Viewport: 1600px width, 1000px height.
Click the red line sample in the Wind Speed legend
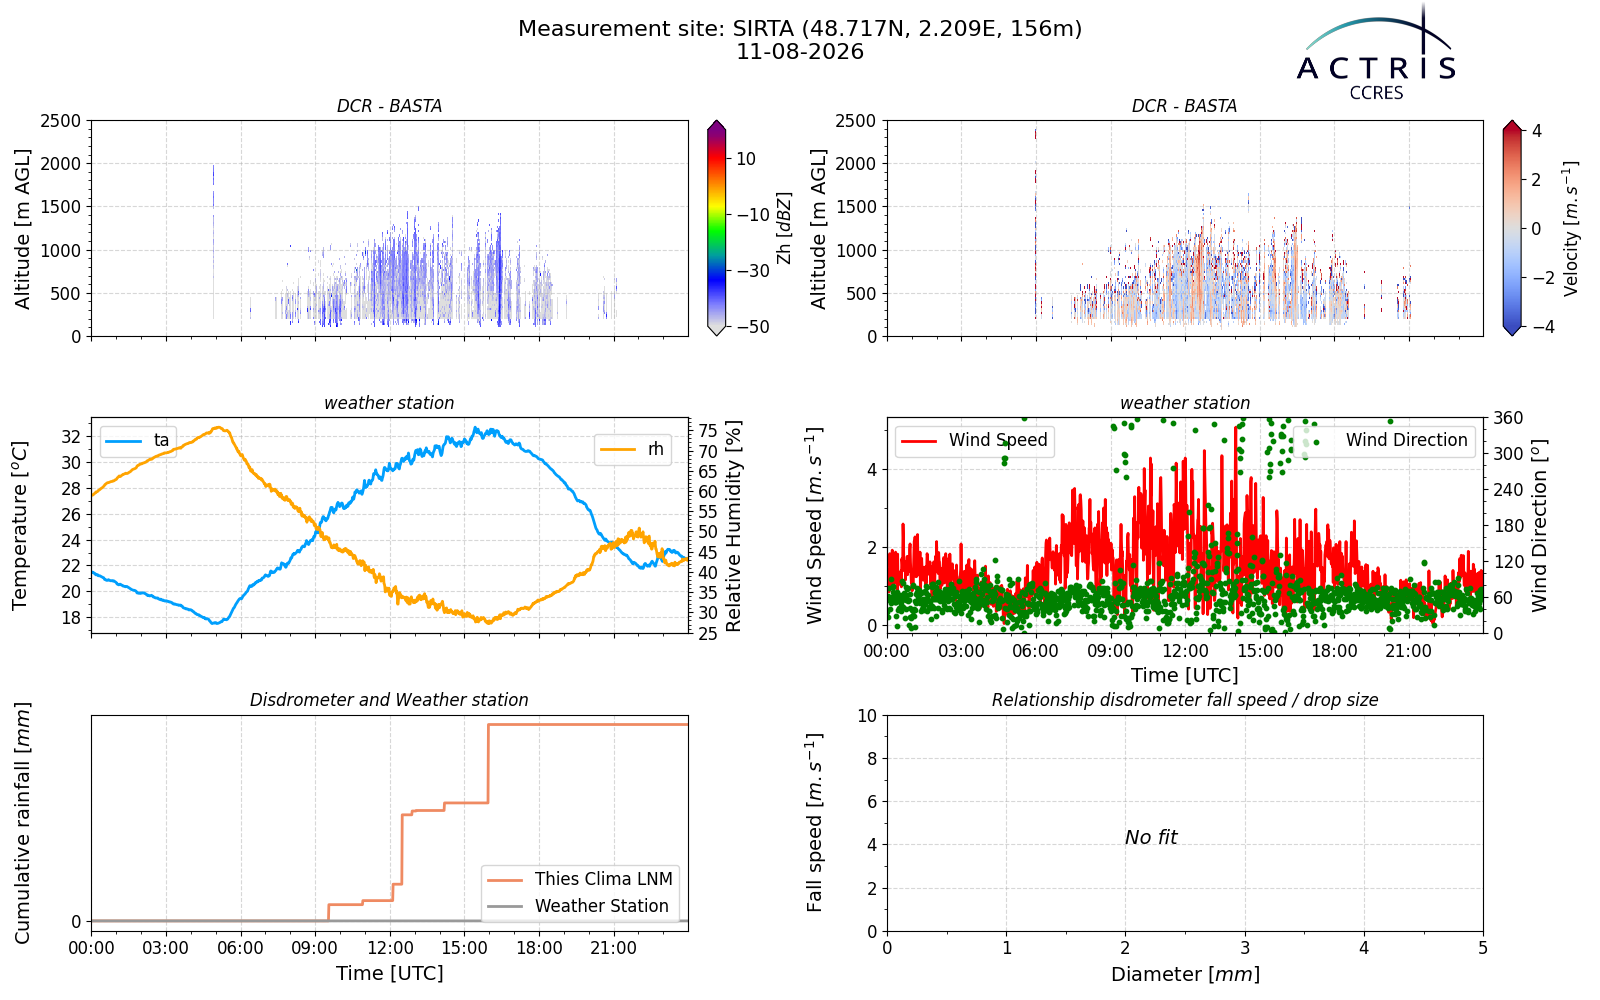[920, 441]
